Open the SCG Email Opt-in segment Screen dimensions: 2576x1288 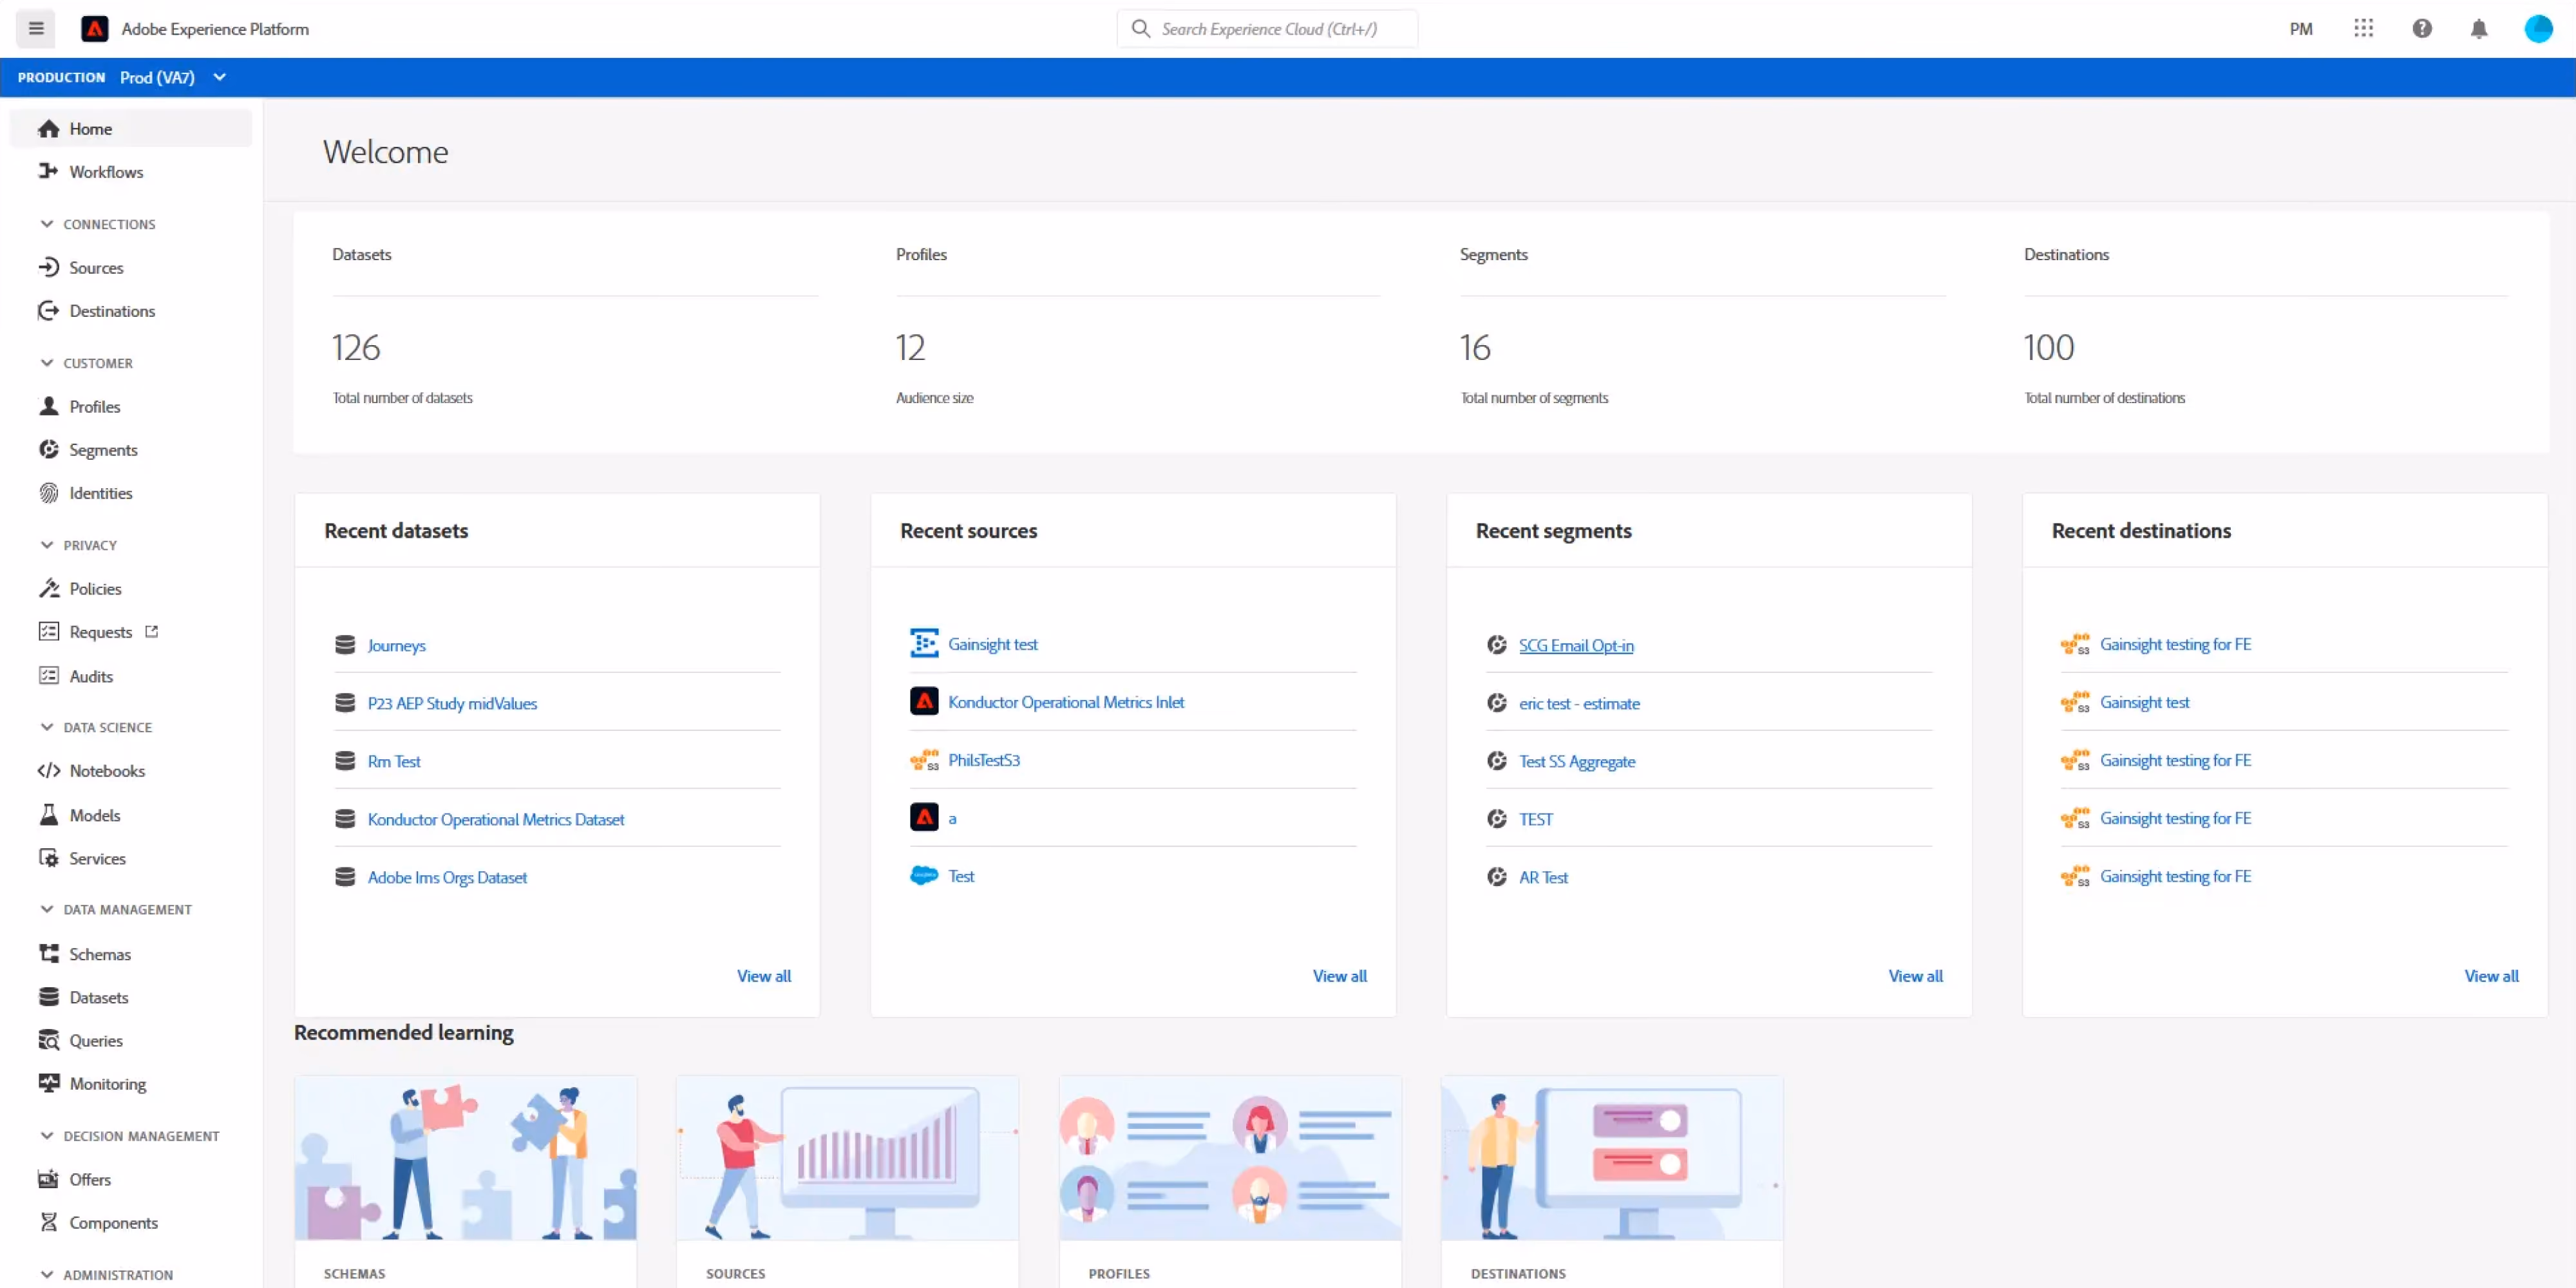(1576, 645)
